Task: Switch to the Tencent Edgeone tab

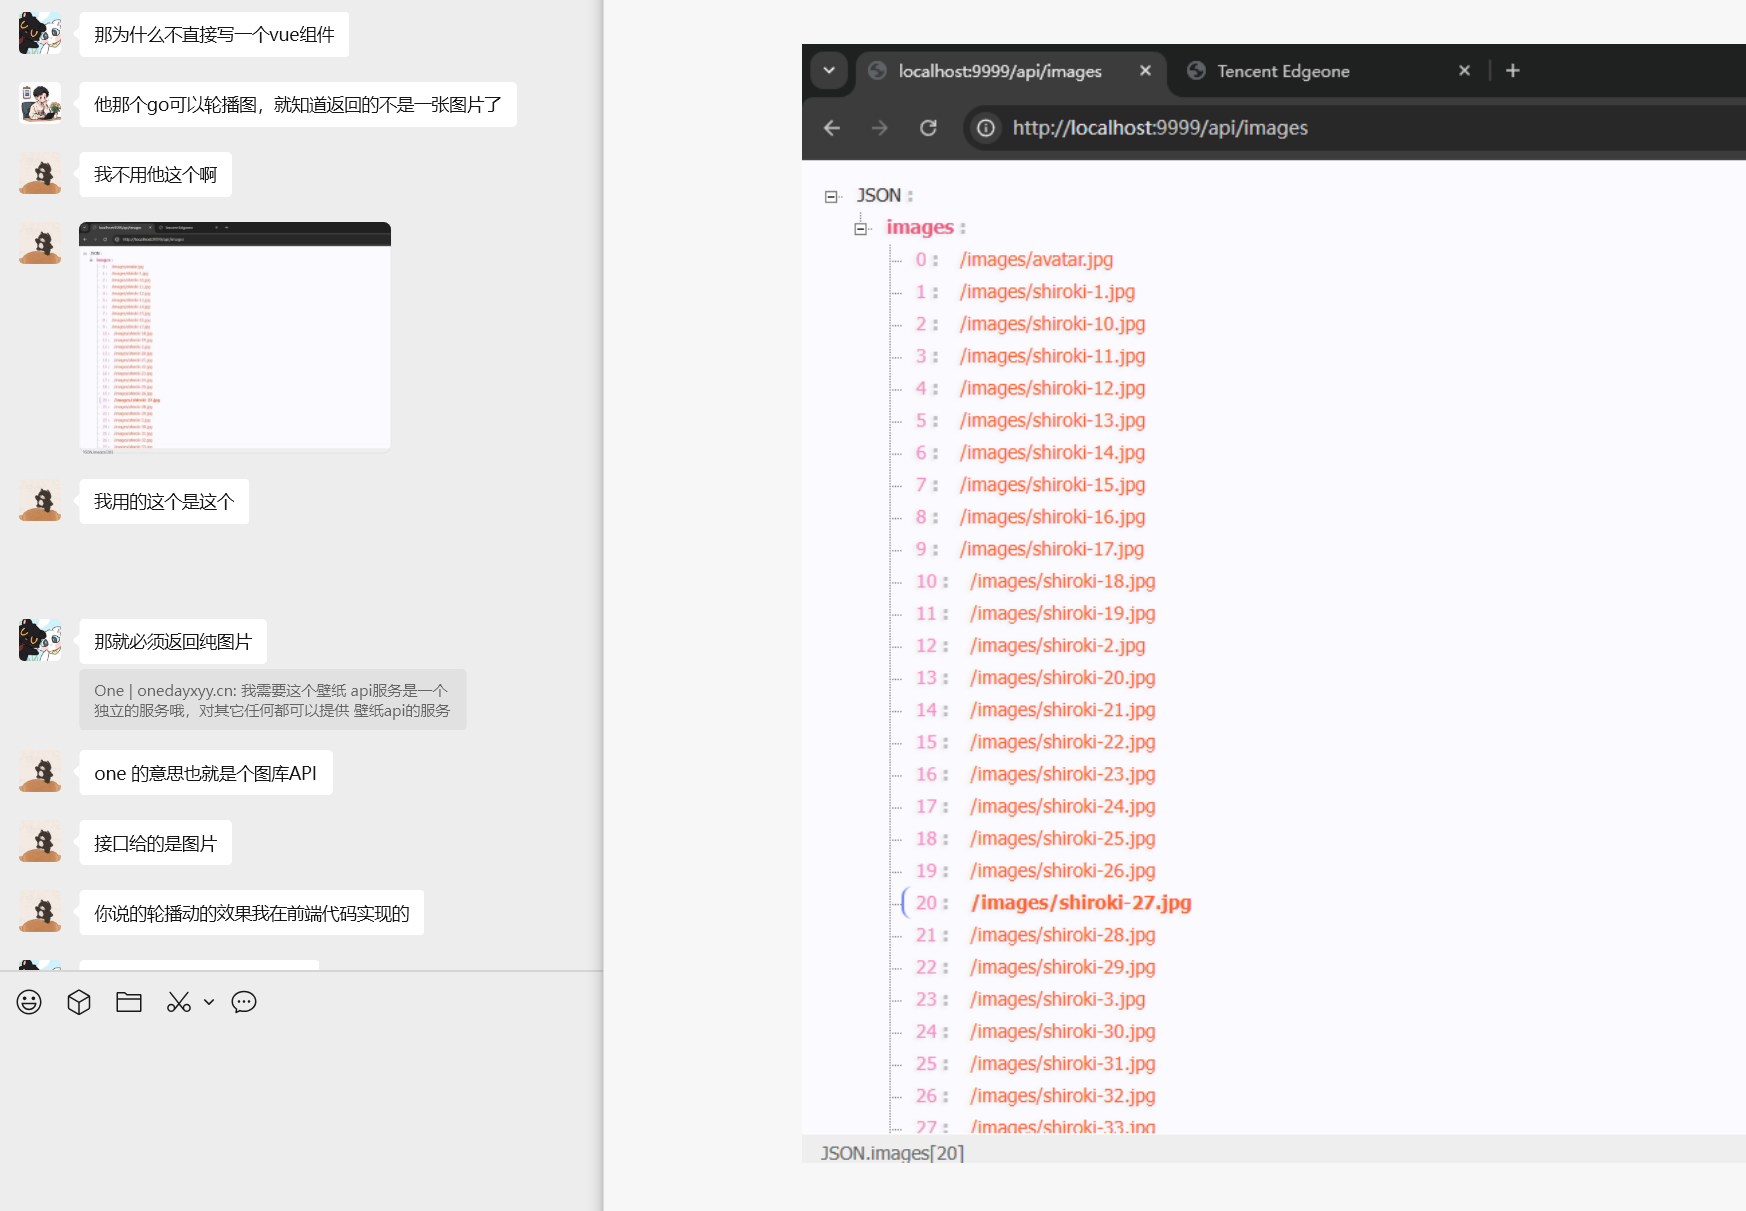Action: pyautogui.click(x=1283, y=71)
